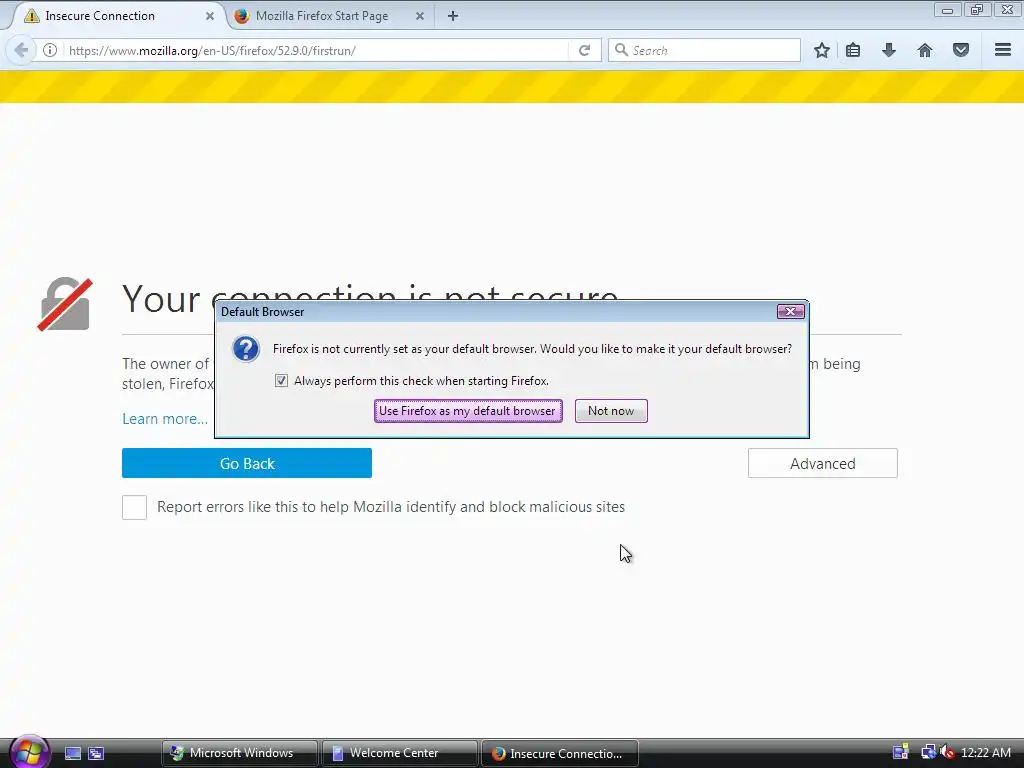Click the muted volume tray icon

pos(947,752)
